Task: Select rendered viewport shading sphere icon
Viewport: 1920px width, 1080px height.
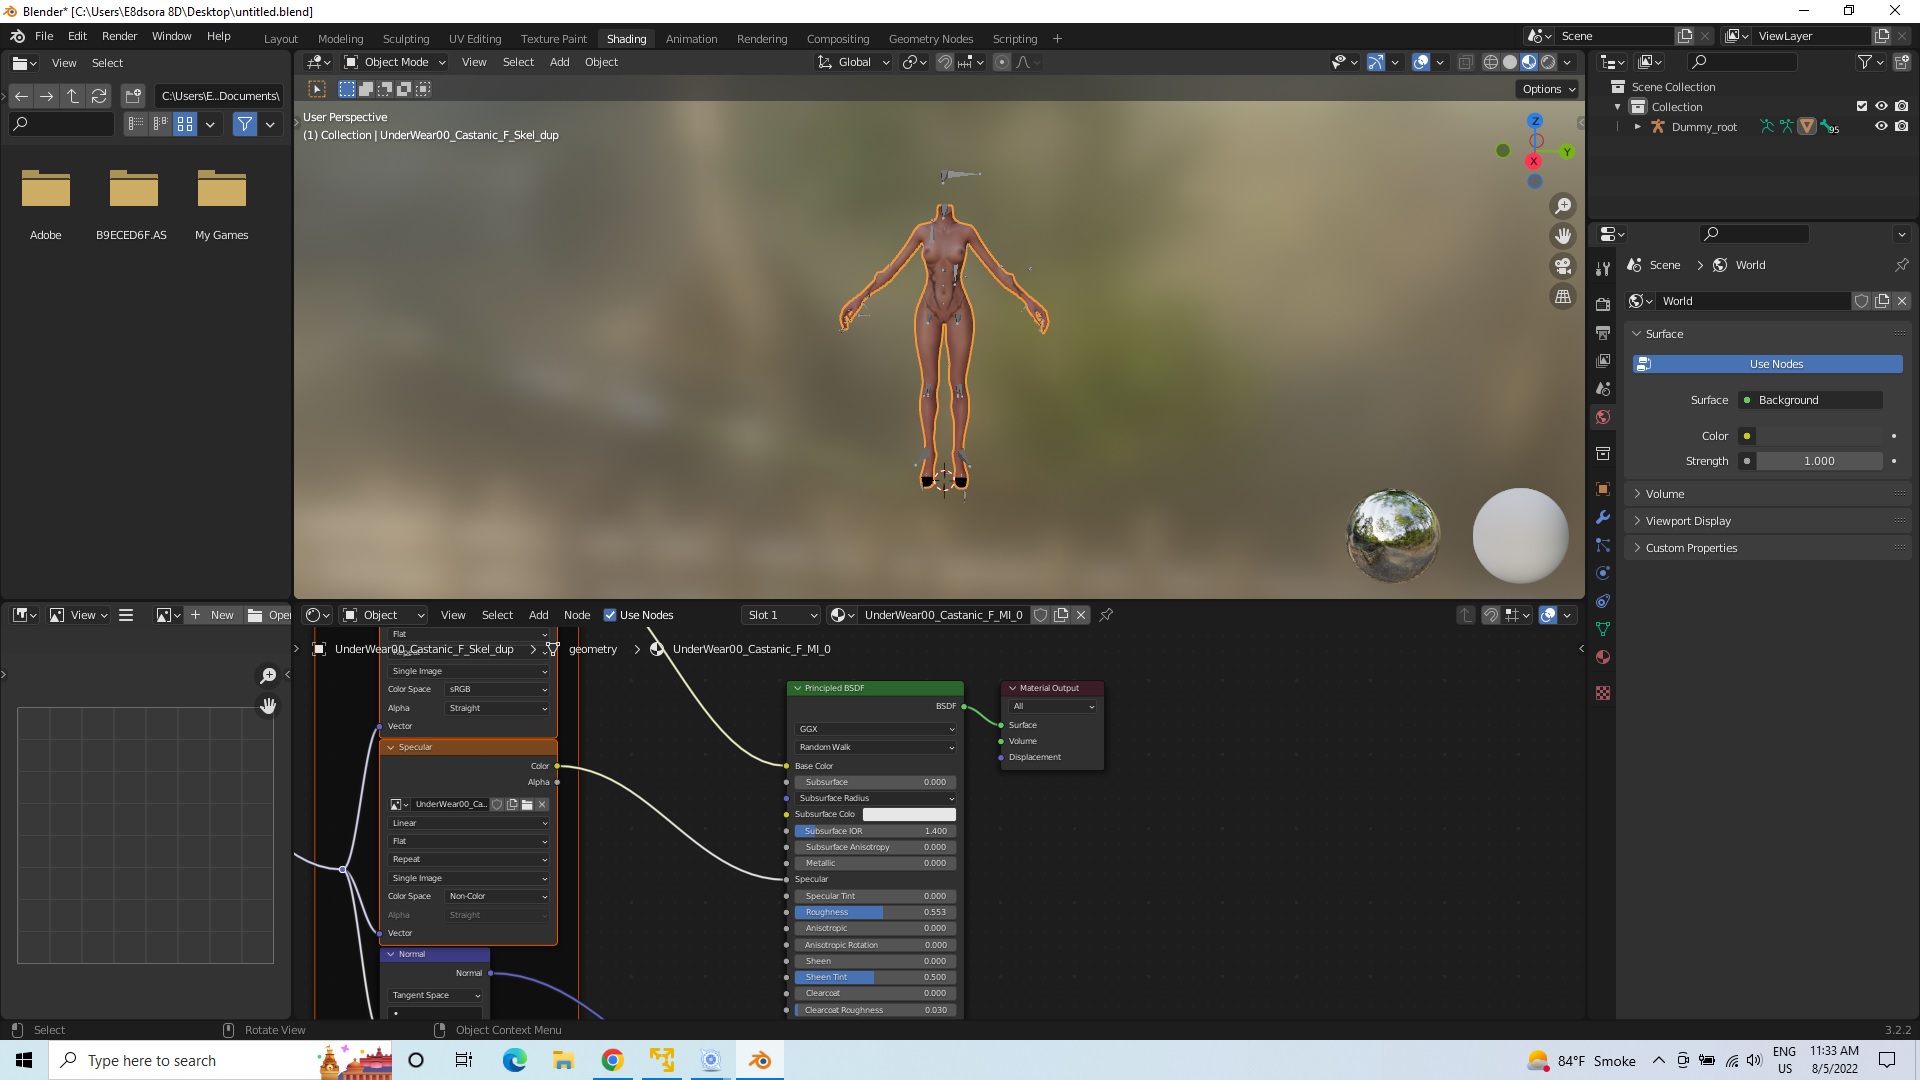Action: (x=1548, y=62)
